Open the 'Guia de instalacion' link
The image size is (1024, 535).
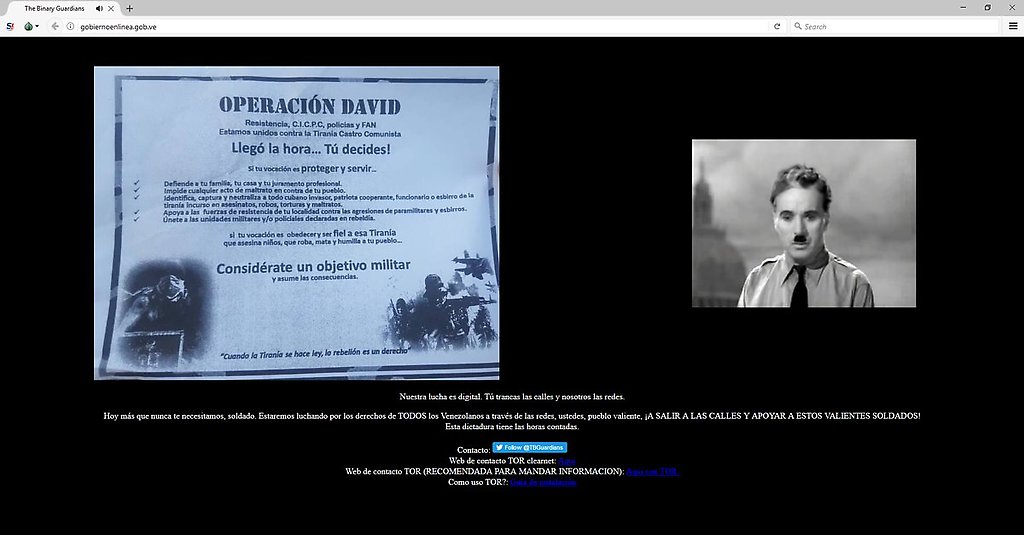[x=543, y=482]
